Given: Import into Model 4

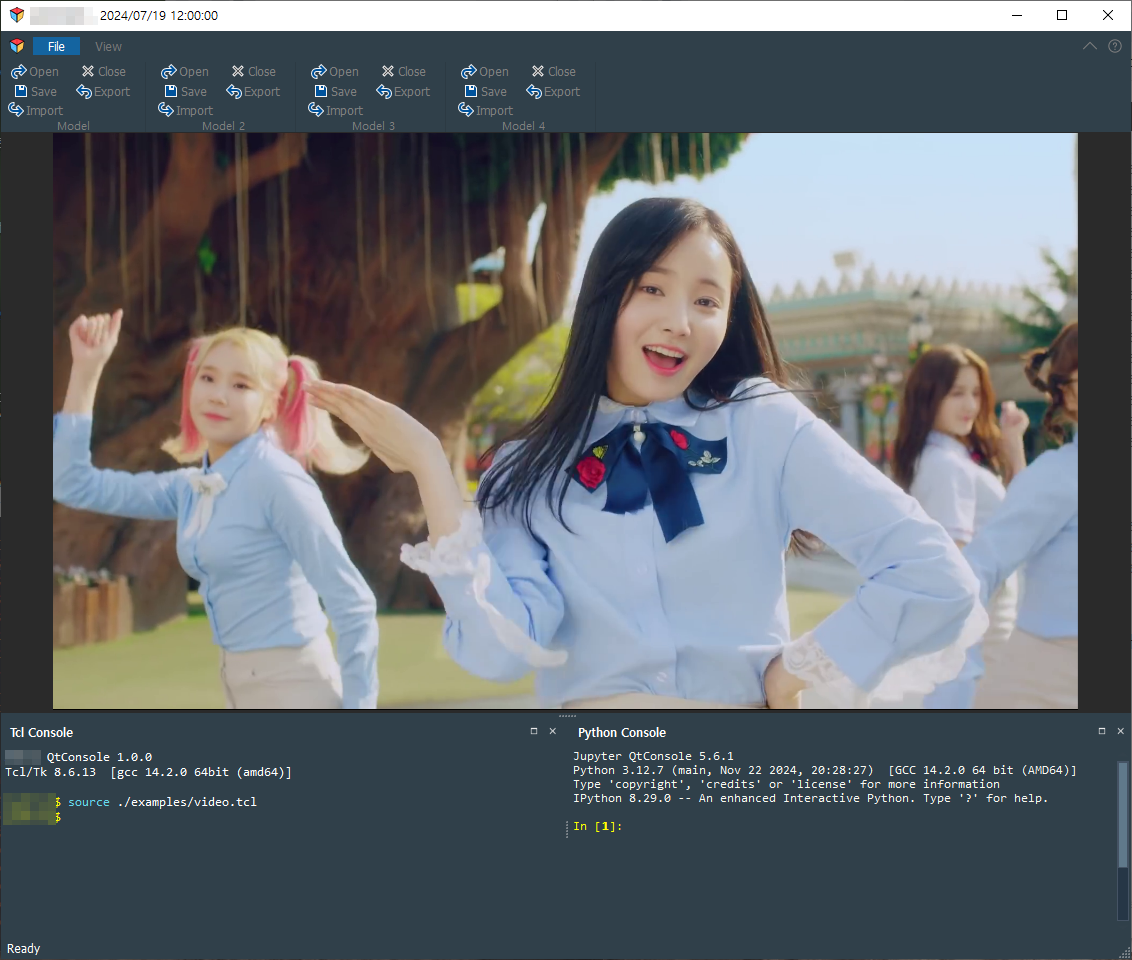Looking at the screenshot, I should coord(486,110).
